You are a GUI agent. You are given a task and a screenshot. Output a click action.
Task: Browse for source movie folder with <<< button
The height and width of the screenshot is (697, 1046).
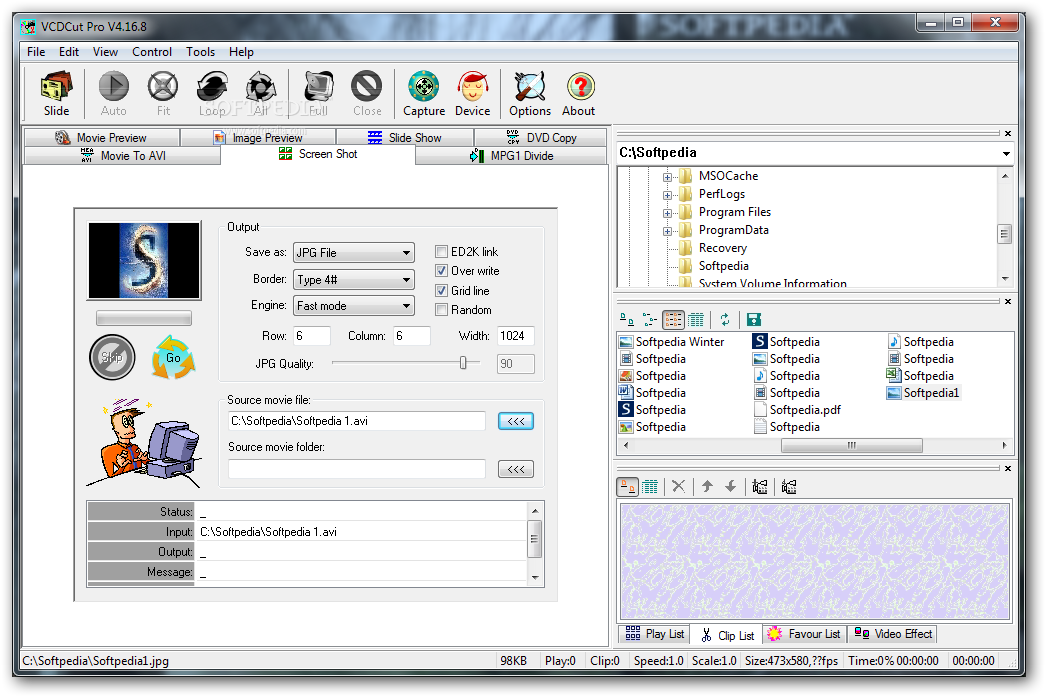pos(516,469)
